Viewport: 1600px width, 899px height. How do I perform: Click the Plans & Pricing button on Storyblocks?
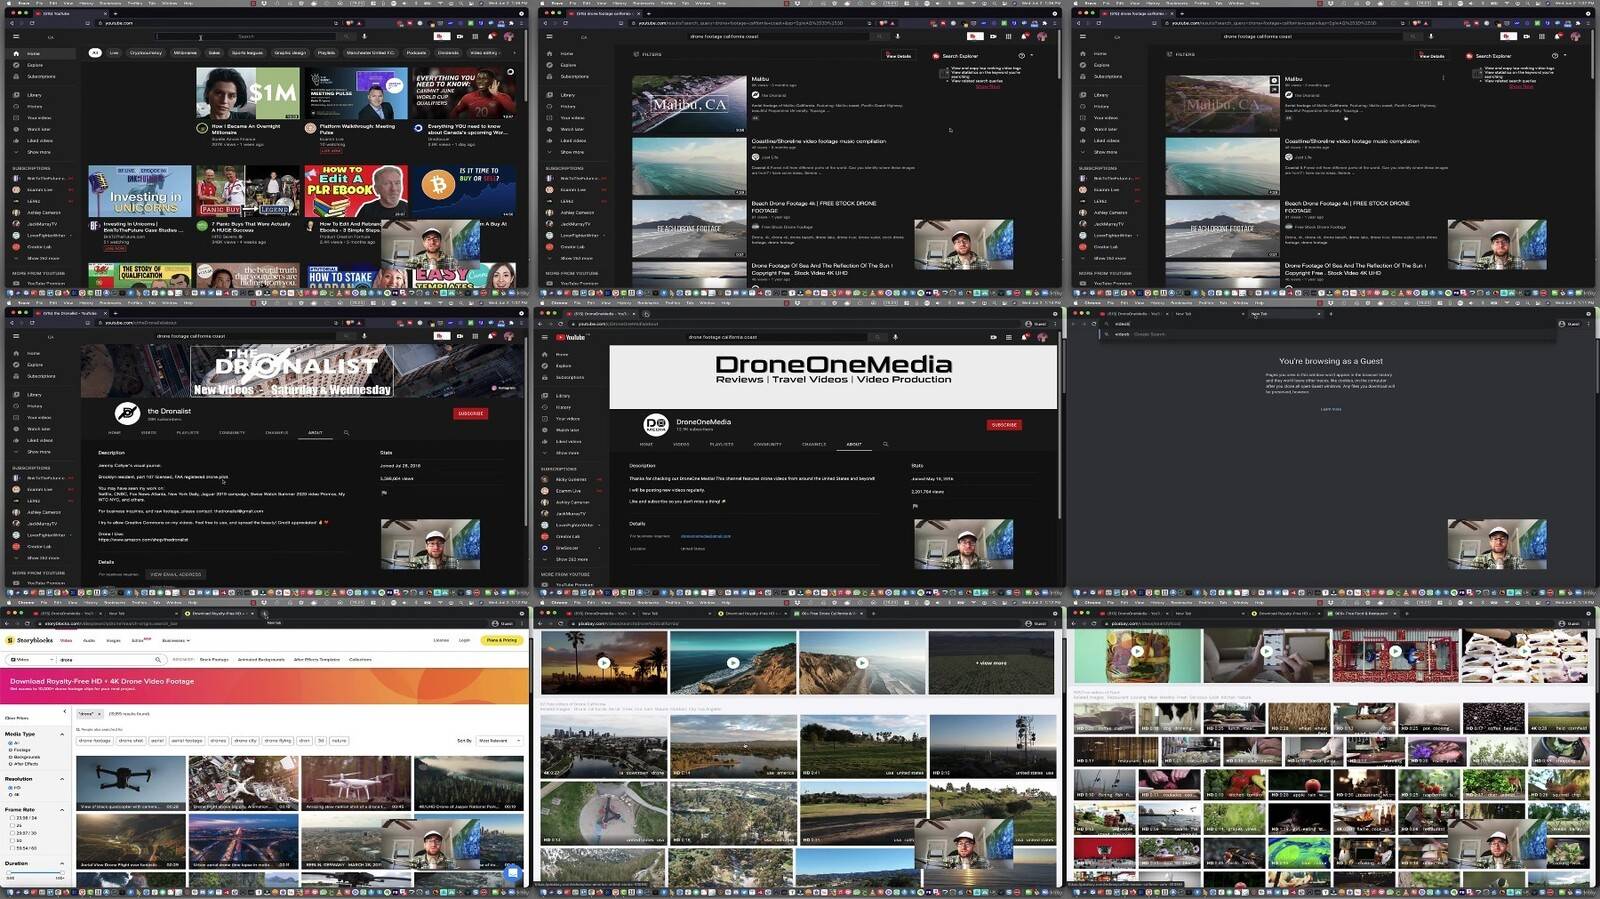coord(502,640)
